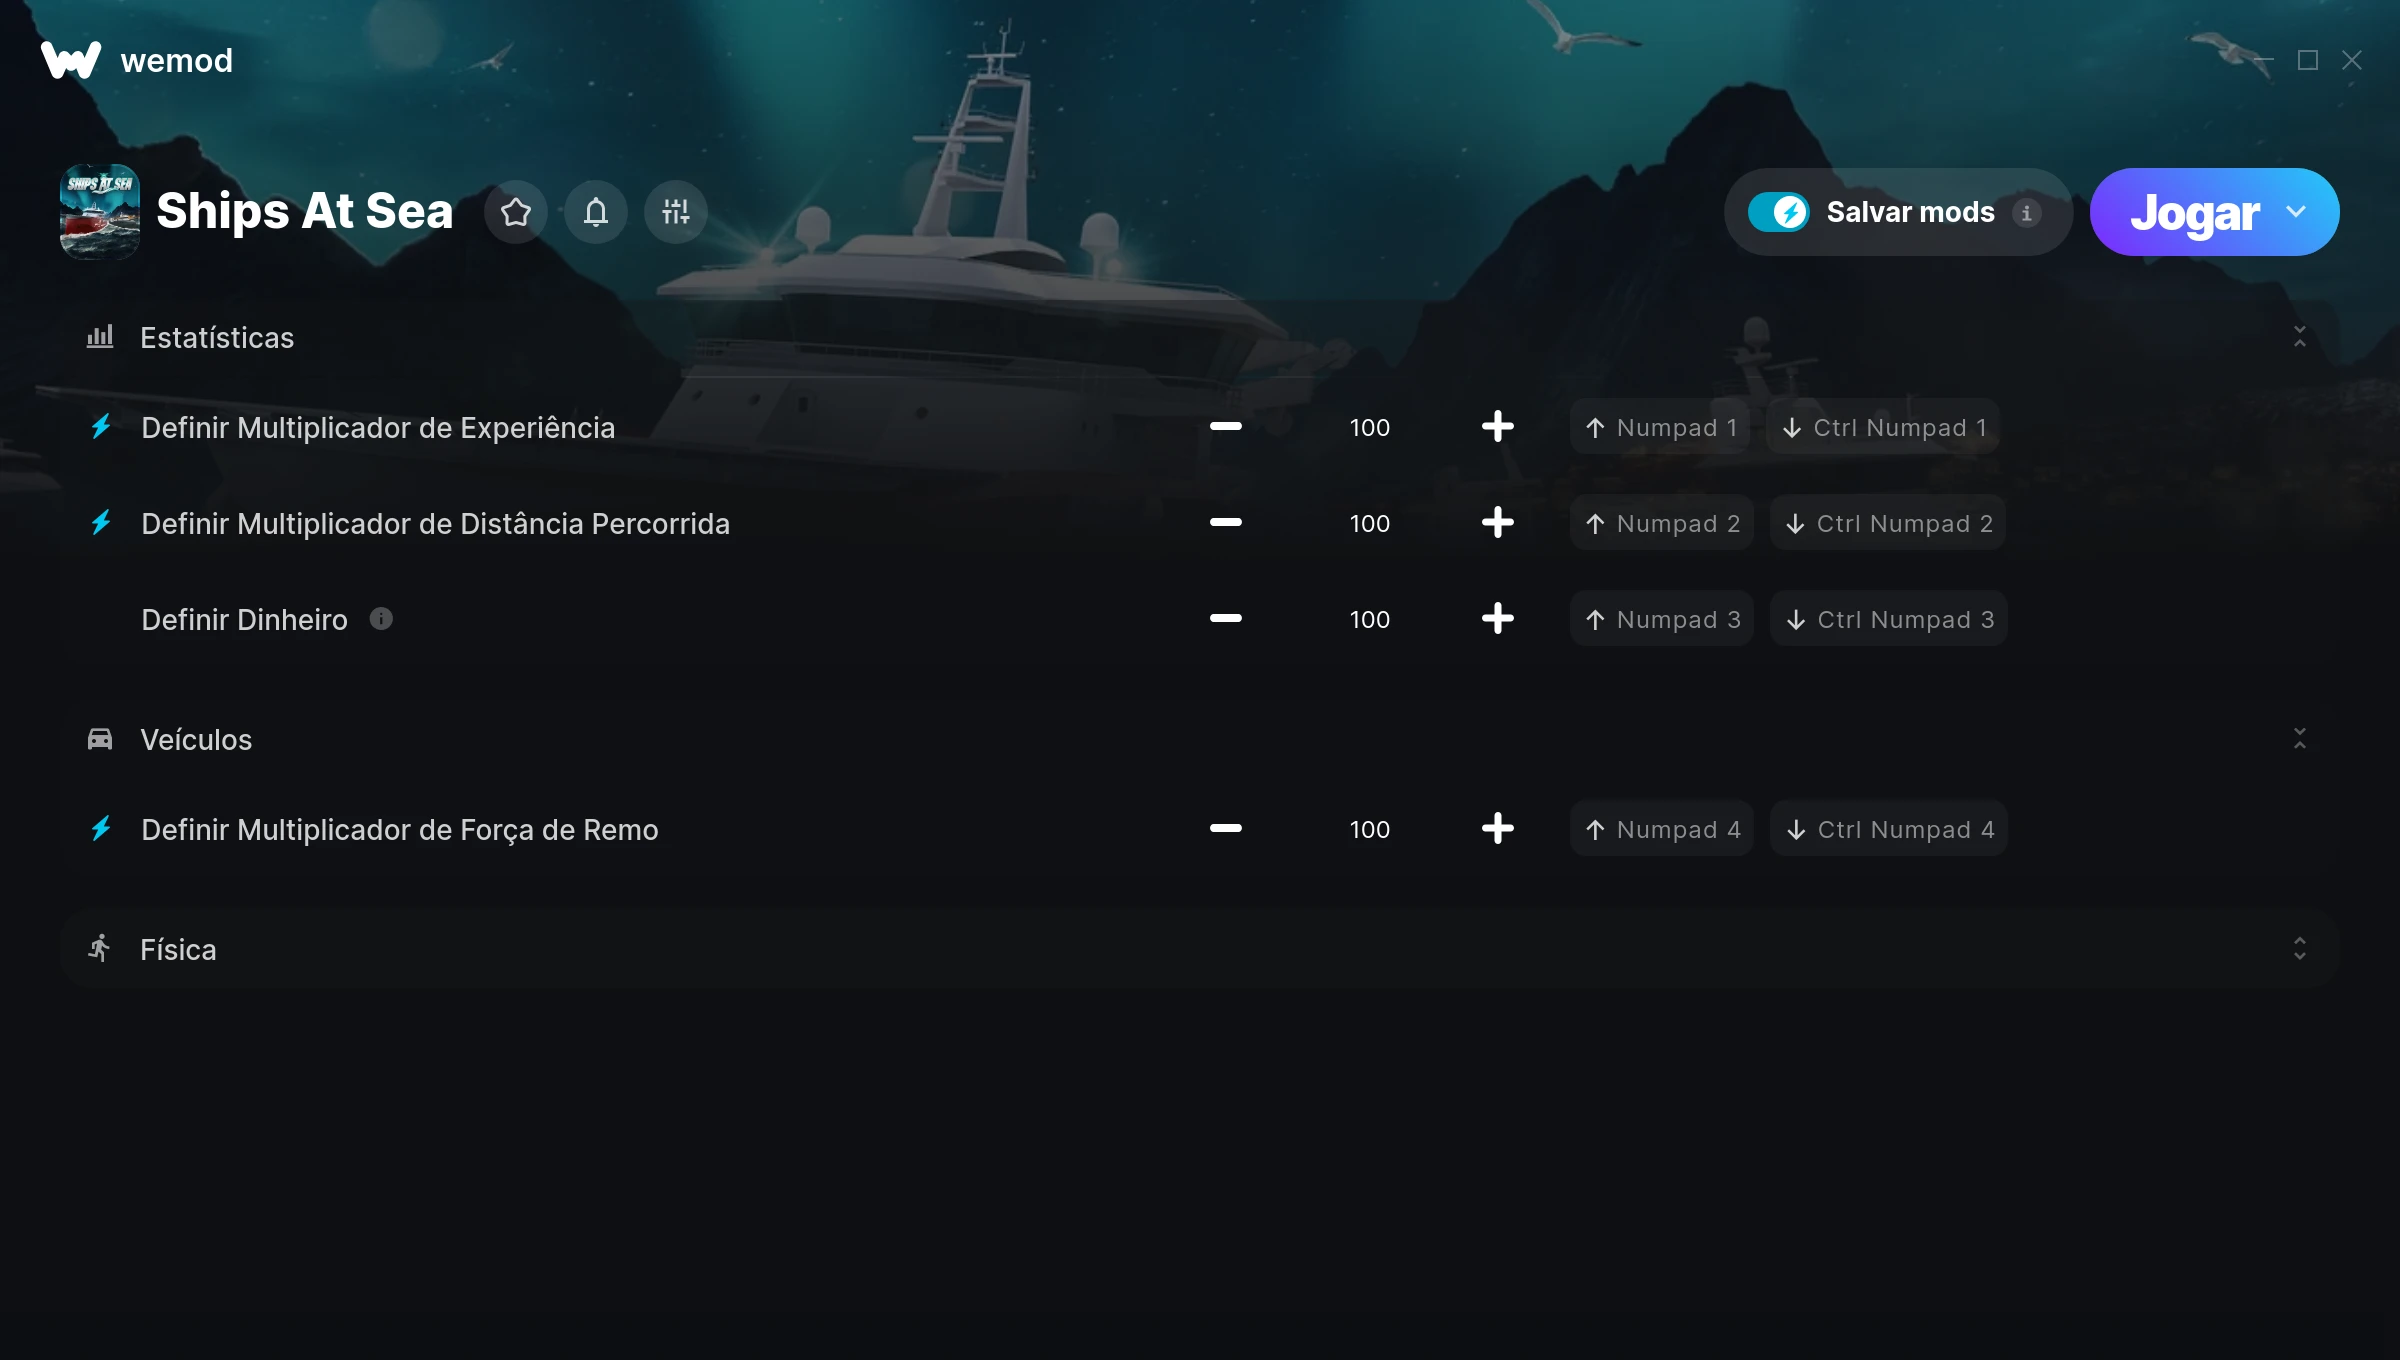
Task: Increase Multiplicador de Experiência with plus
Action: pyautogui.click(x=1498, y=427)
